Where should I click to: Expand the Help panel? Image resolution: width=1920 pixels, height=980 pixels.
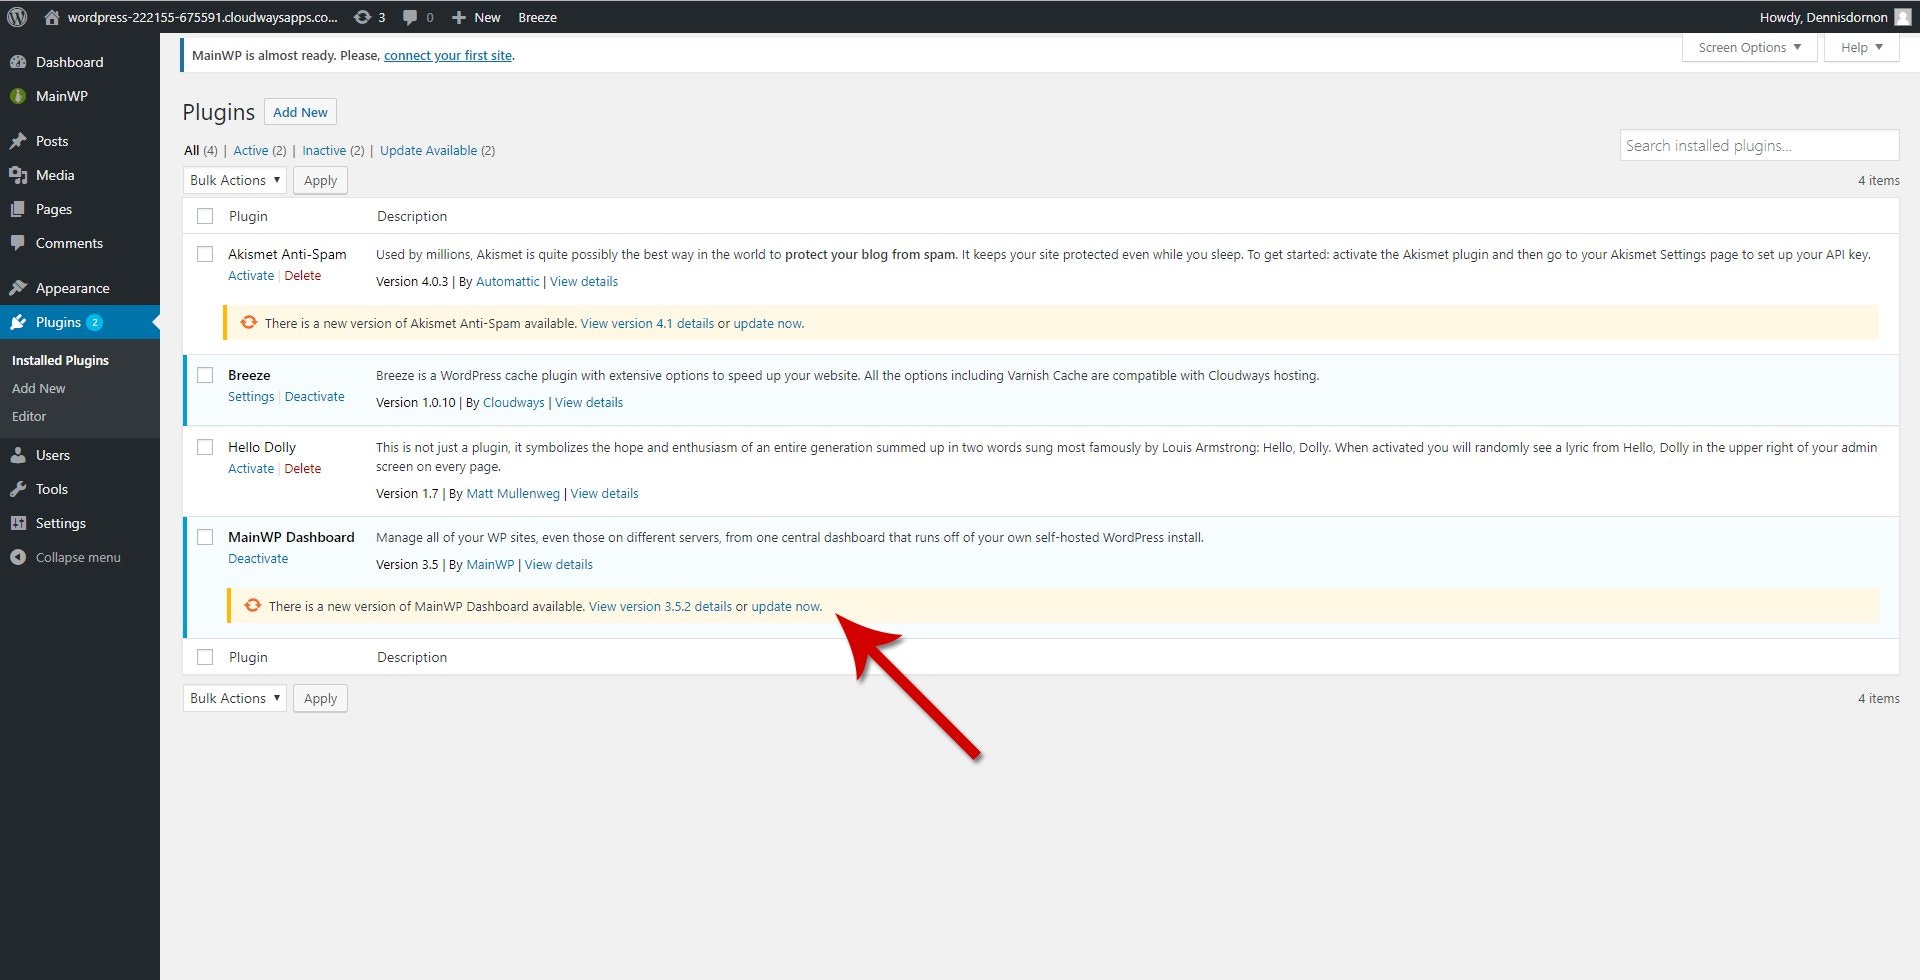1860,47
